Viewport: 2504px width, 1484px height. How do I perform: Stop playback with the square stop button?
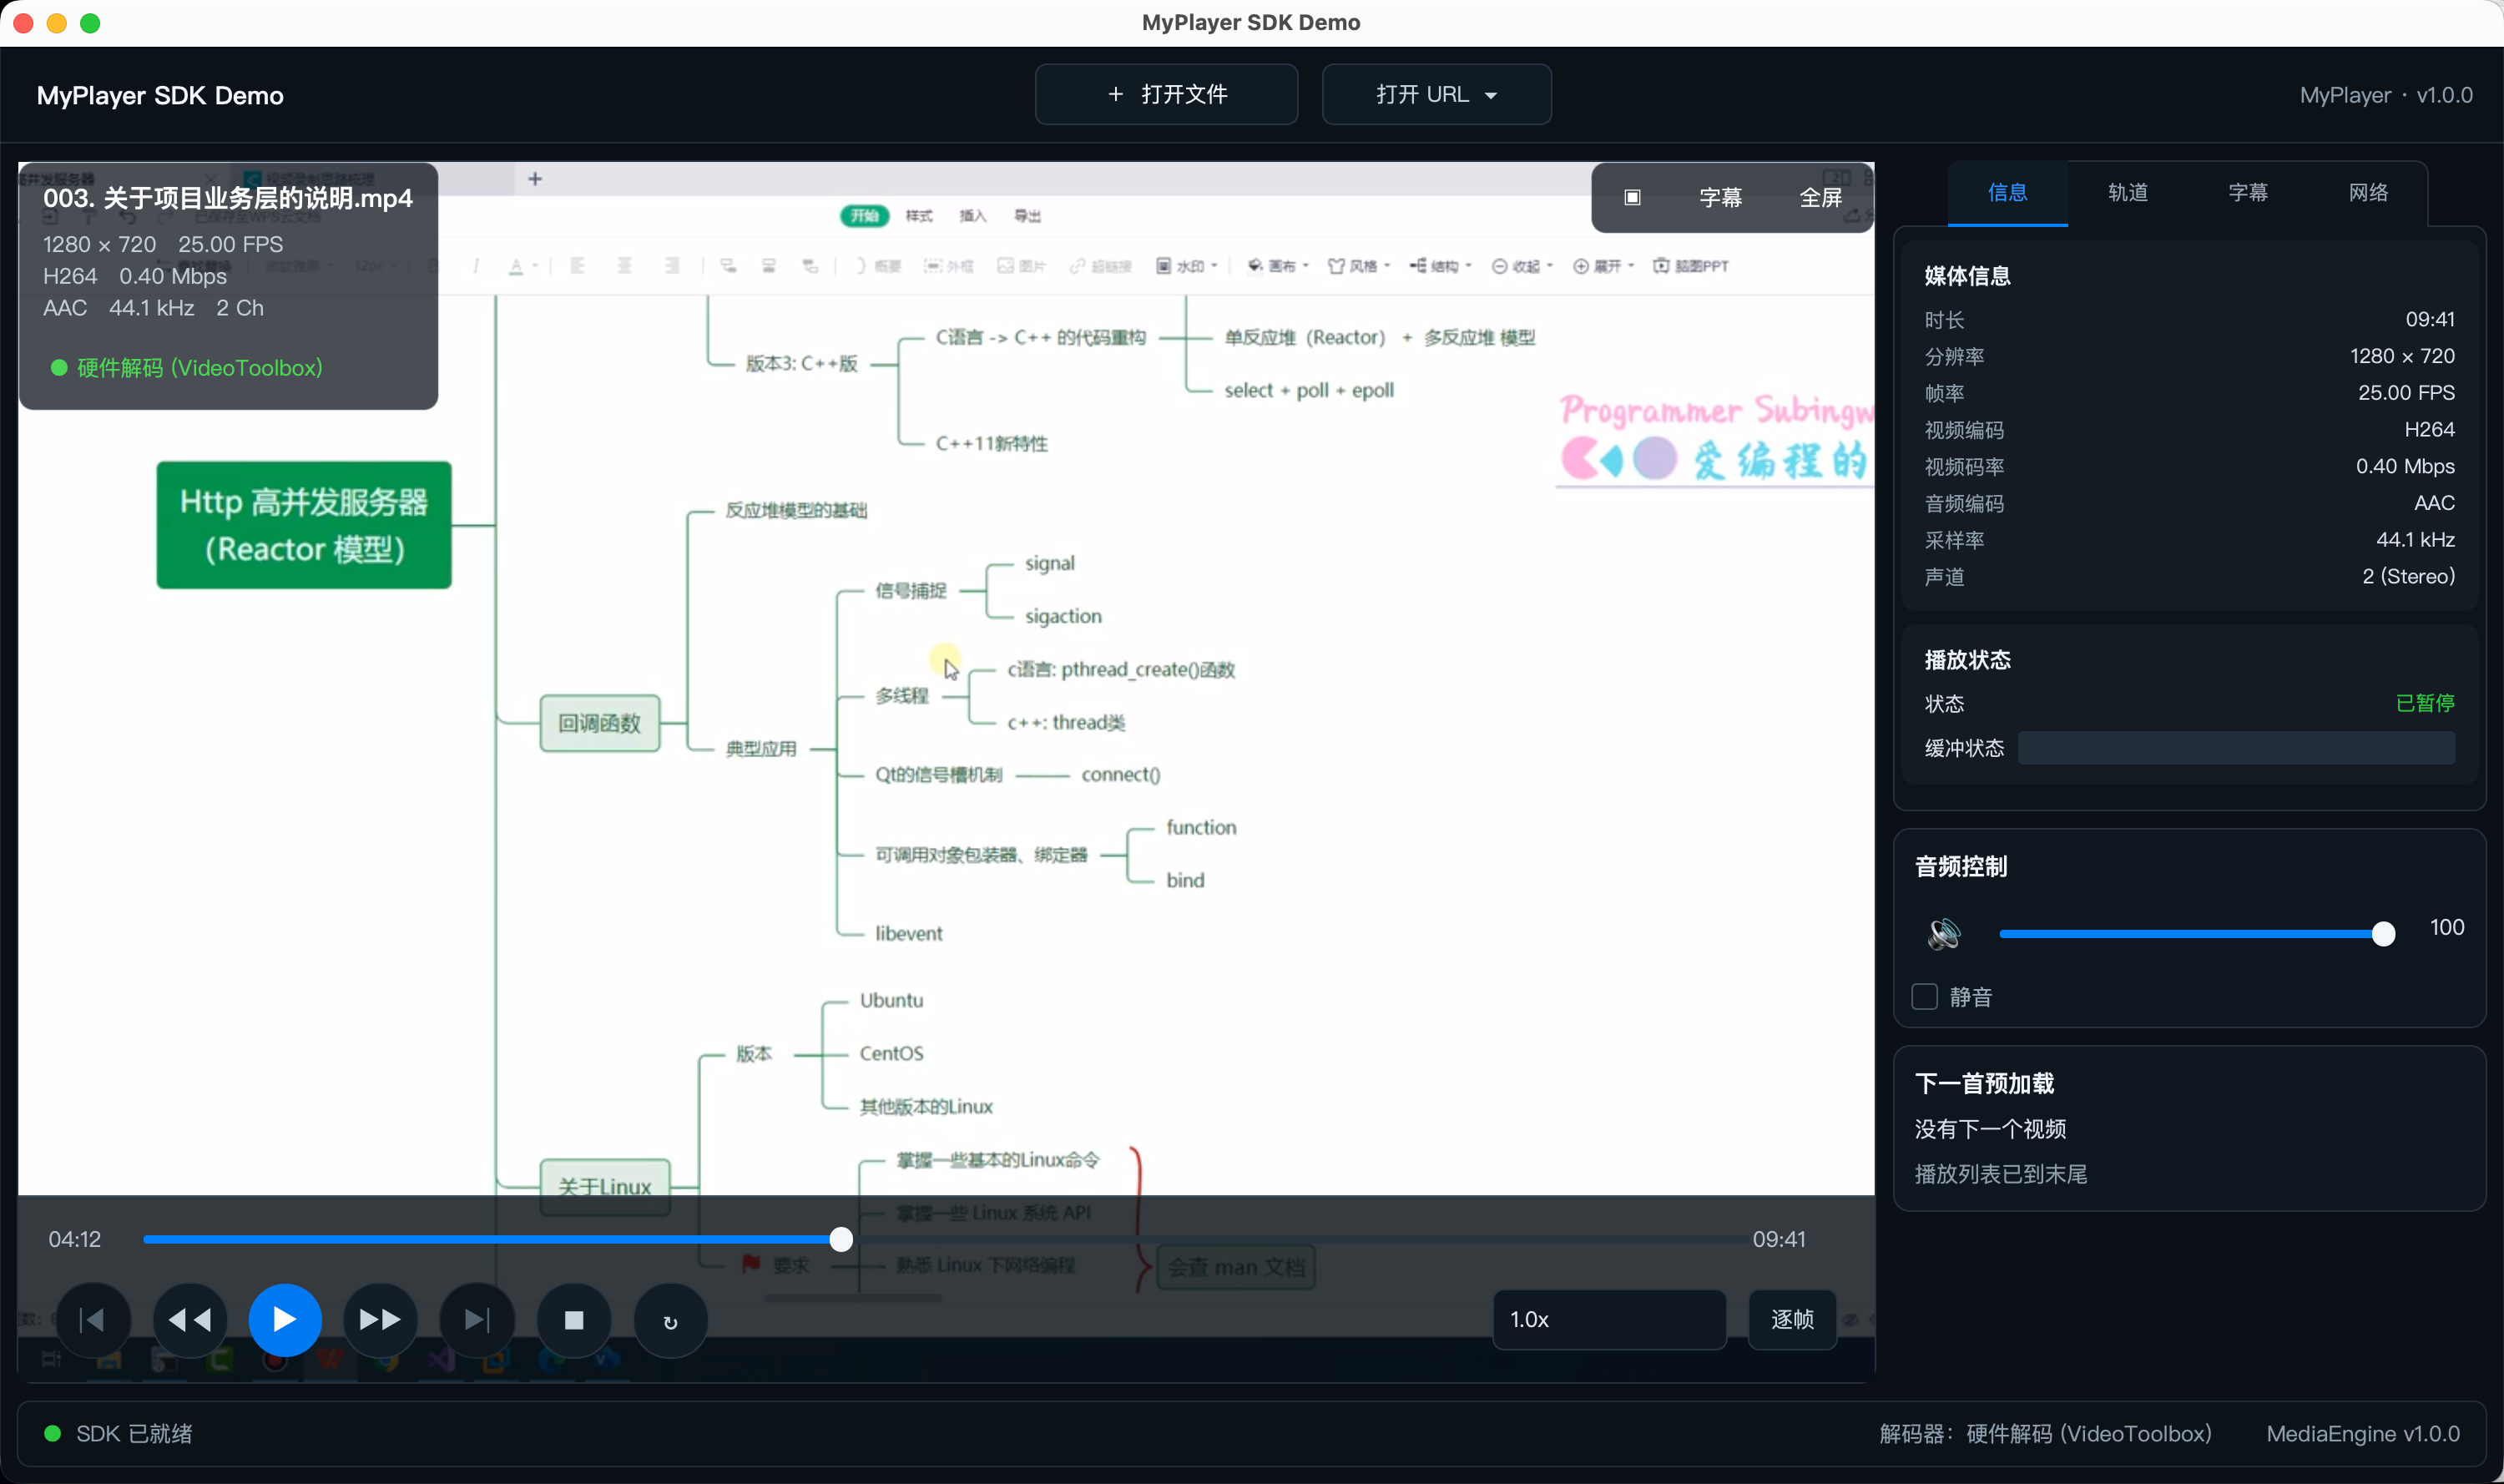574,1320
